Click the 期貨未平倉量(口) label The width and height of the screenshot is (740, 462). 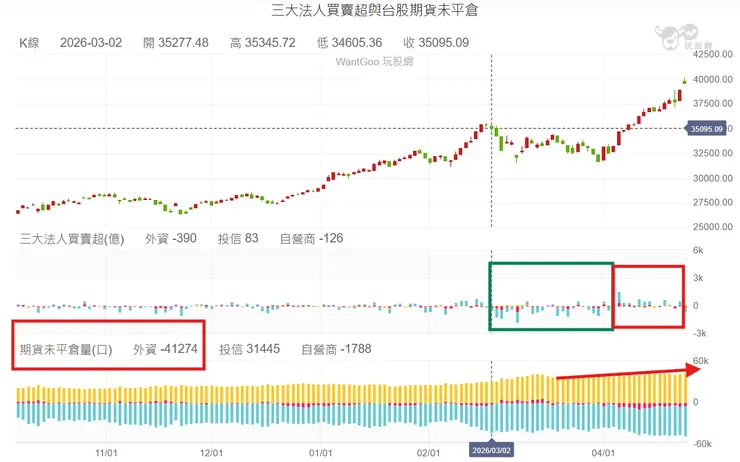click(x=66, y=350)
